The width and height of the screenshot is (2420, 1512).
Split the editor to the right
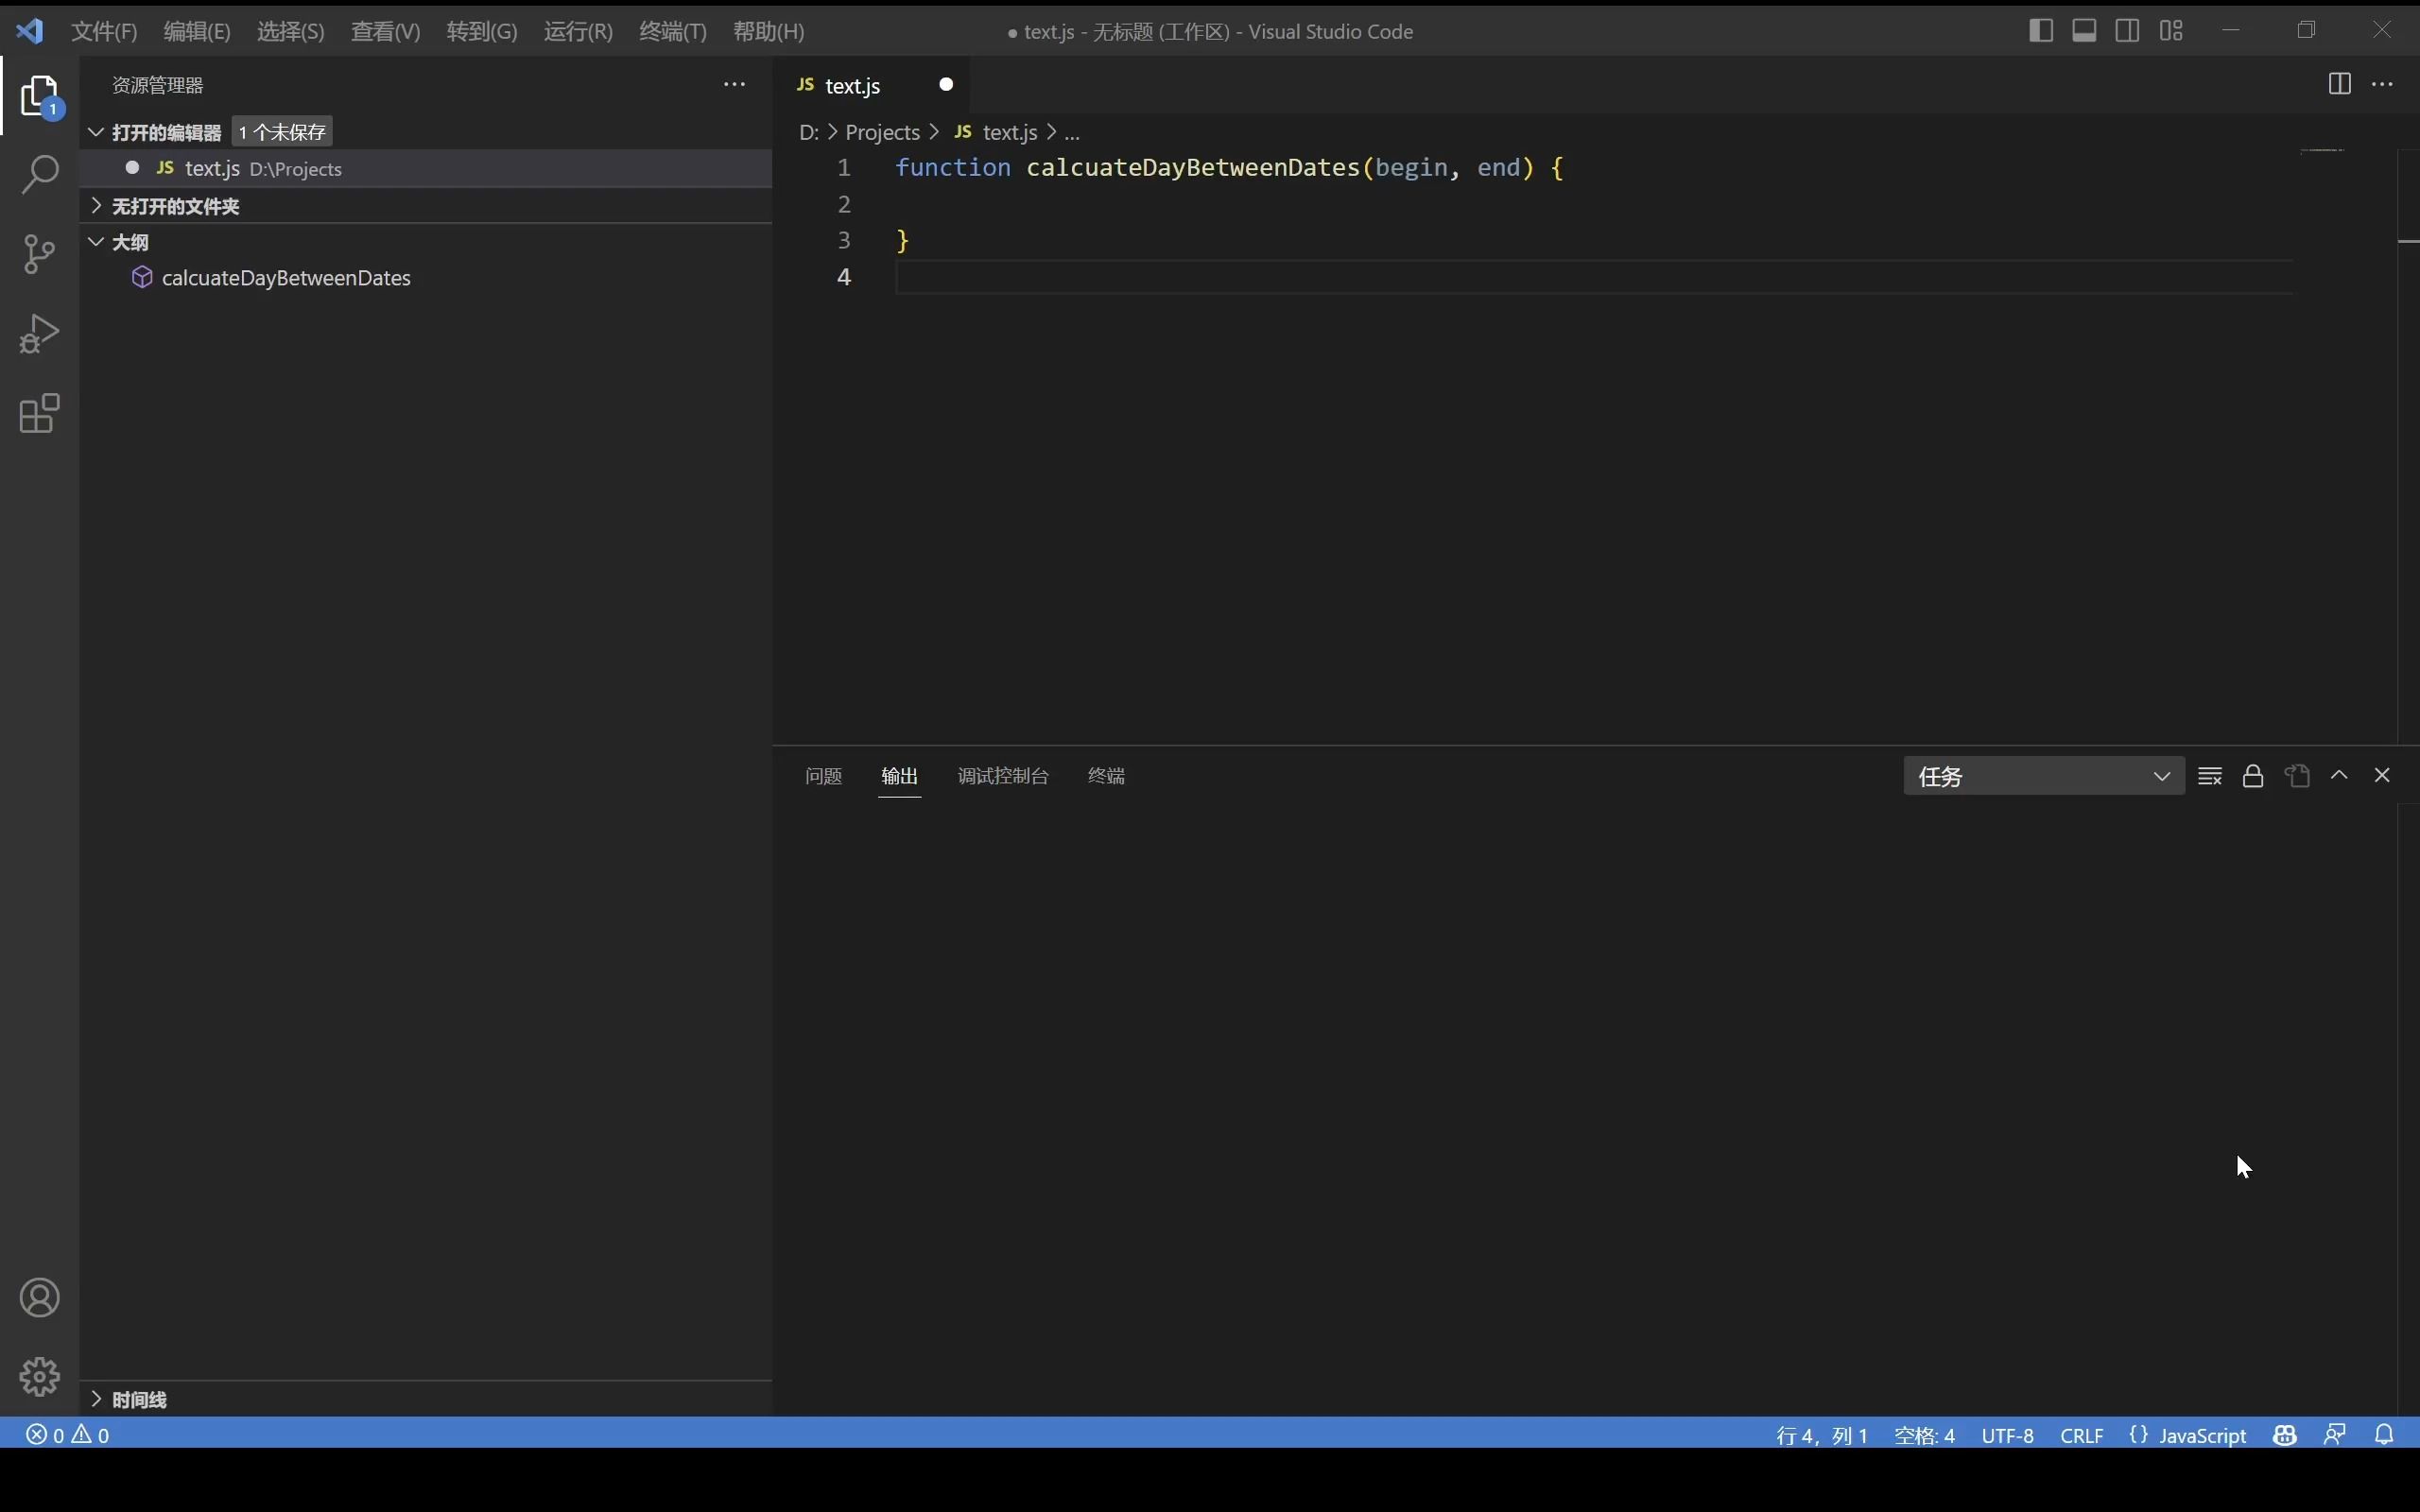(2339, 84)
